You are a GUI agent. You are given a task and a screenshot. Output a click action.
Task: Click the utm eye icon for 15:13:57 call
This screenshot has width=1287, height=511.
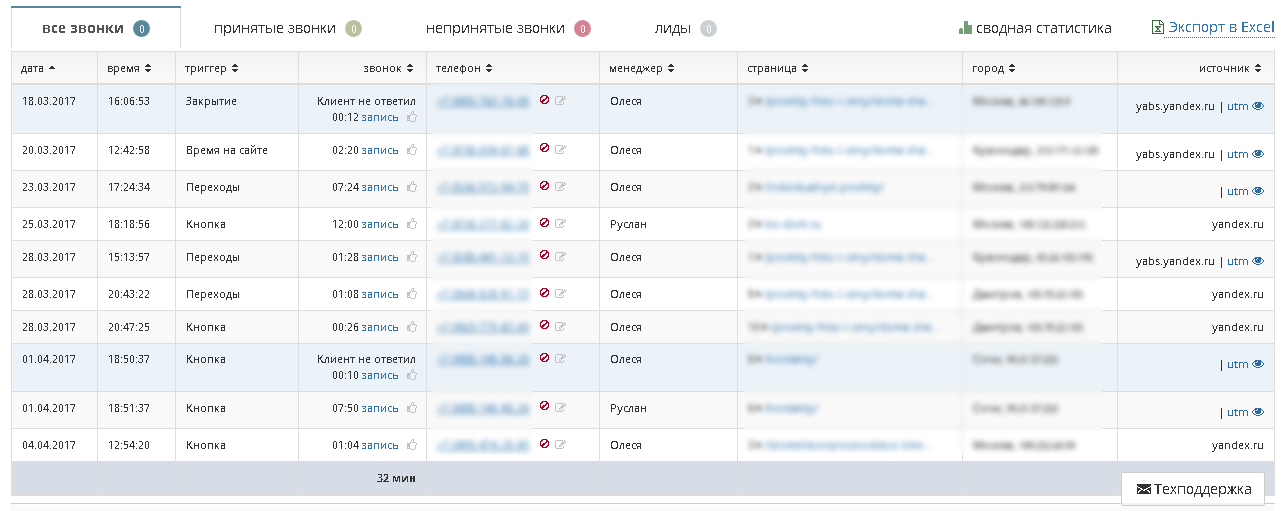click(1258, 261)
